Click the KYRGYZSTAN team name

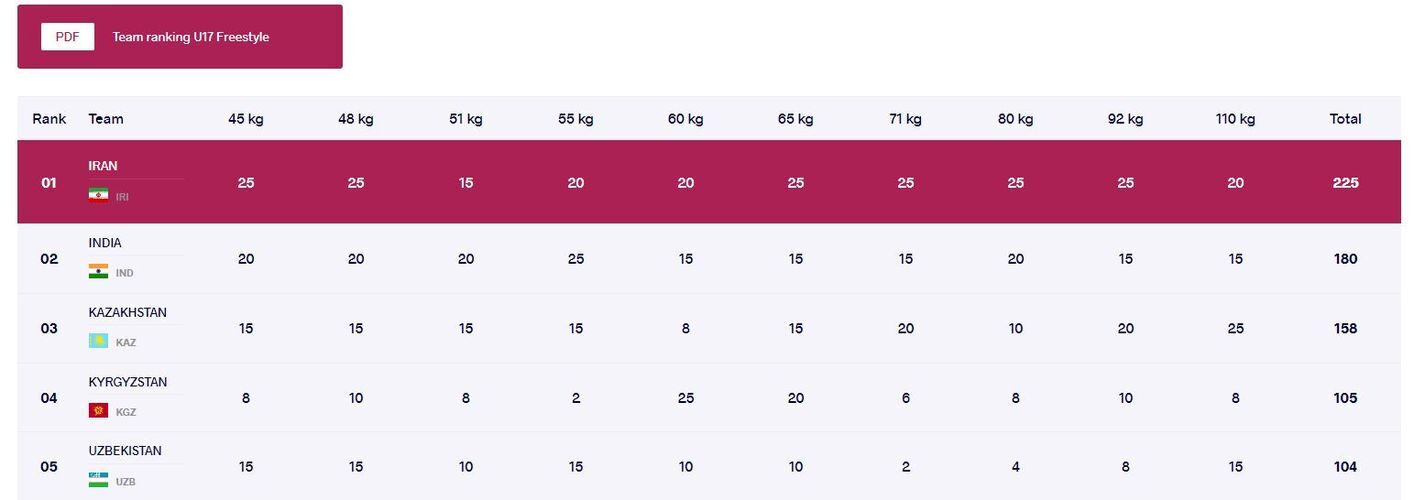pyautogui.click(x=128, y=382)
